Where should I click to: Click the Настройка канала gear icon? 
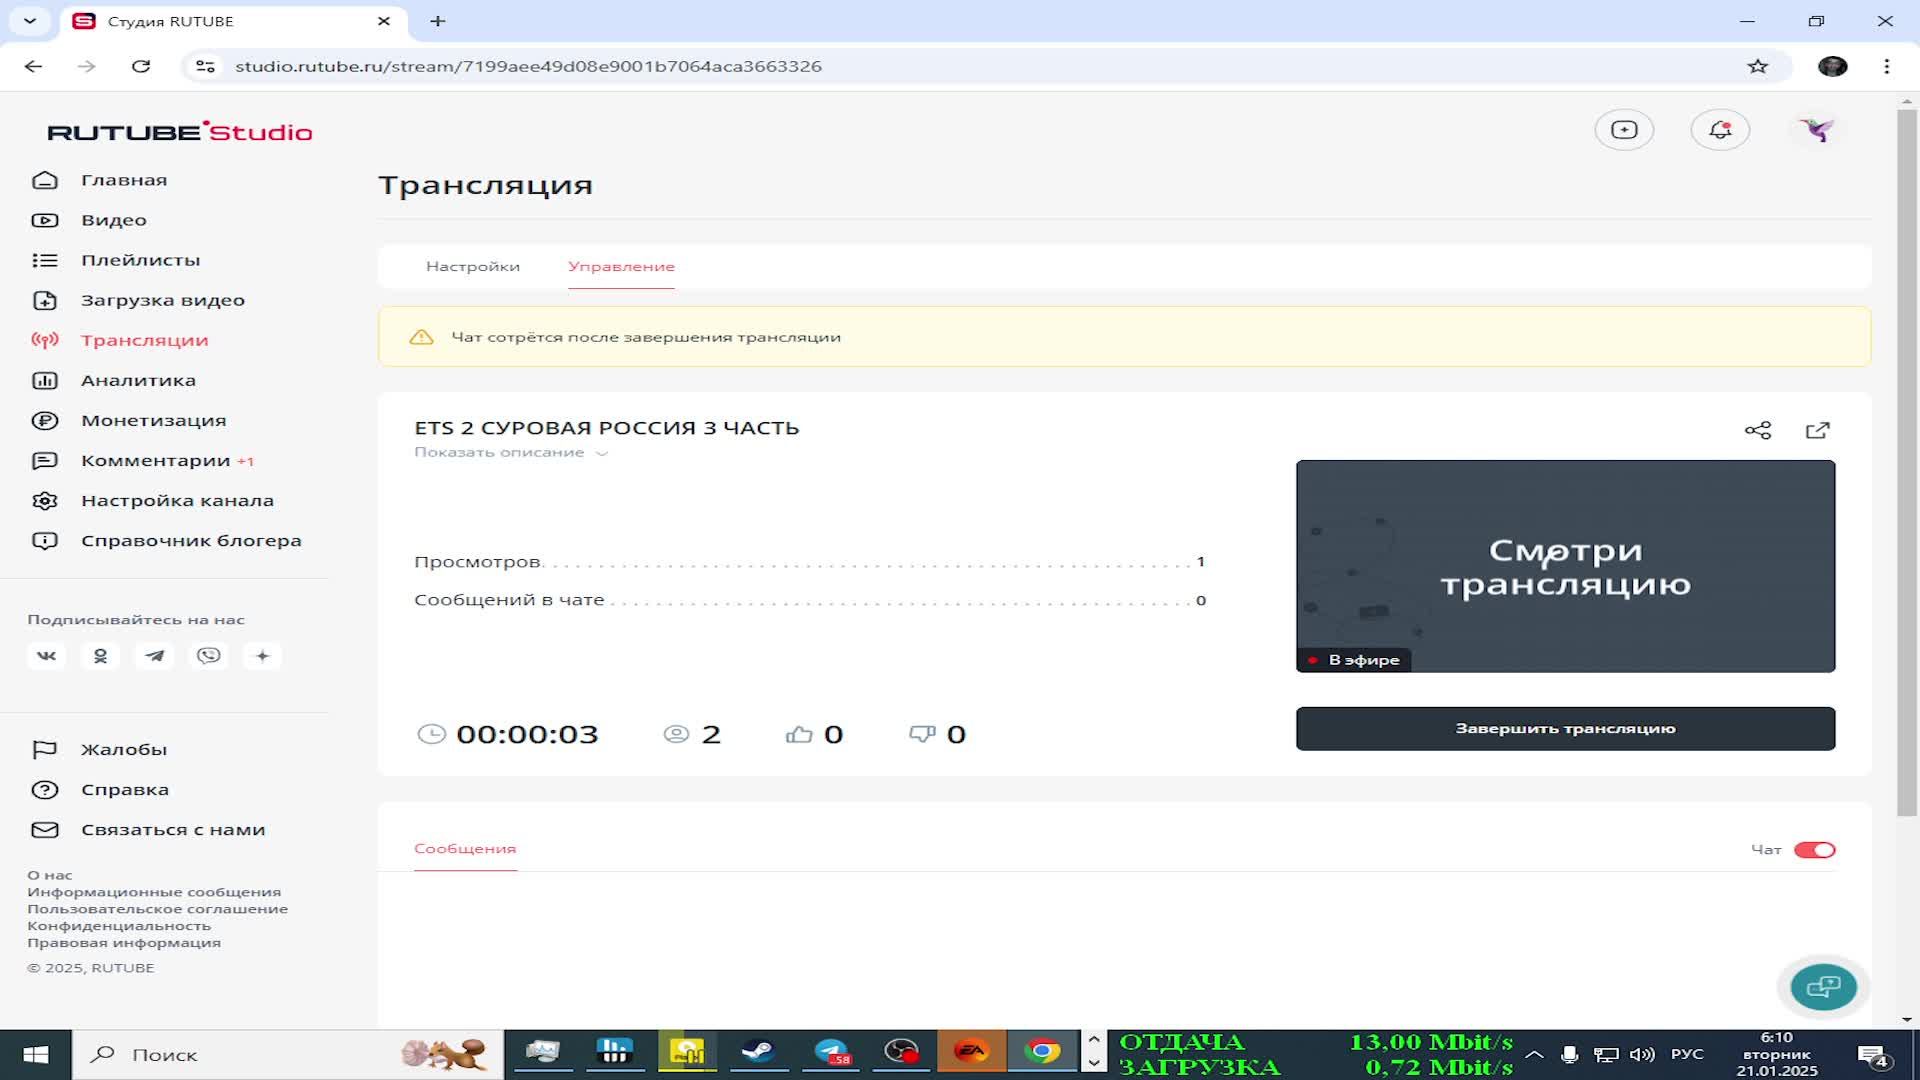pos(45,500)
